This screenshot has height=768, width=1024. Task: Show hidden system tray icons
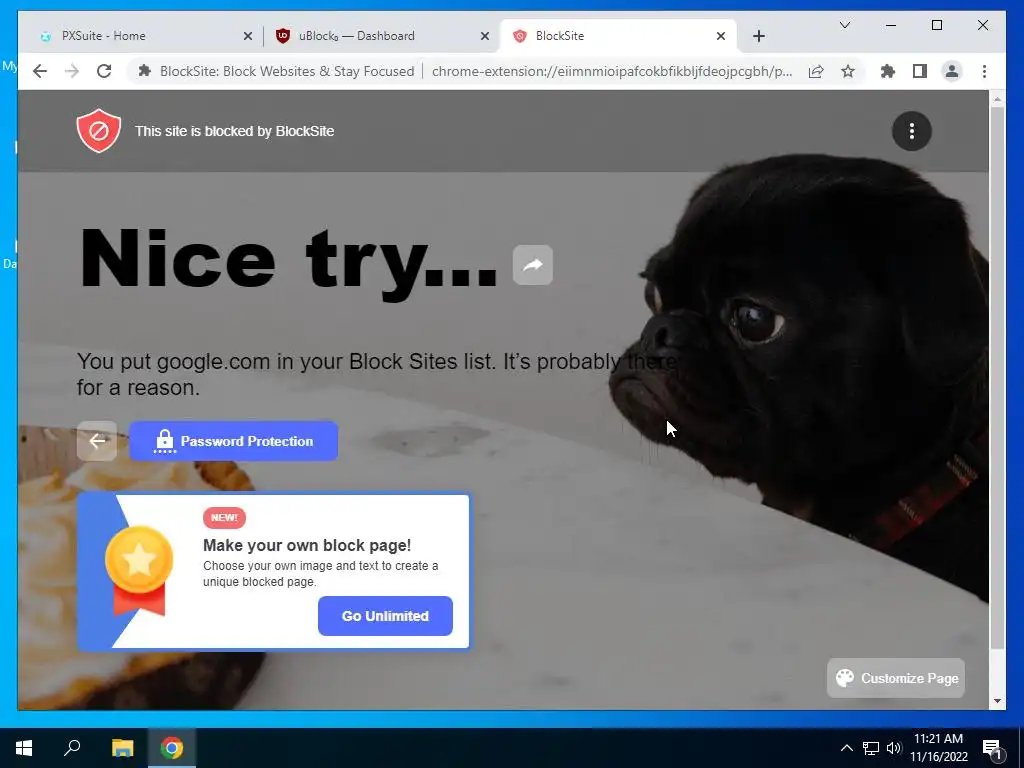point(846,748)
